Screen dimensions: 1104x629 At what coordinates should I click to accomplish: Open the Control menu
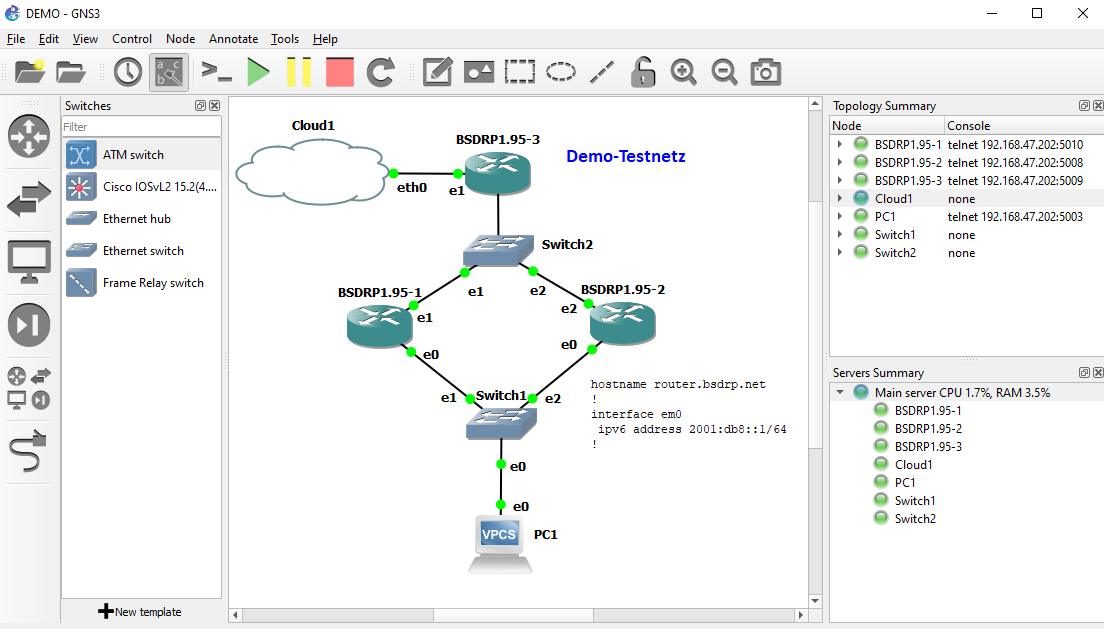coord(132,39)
